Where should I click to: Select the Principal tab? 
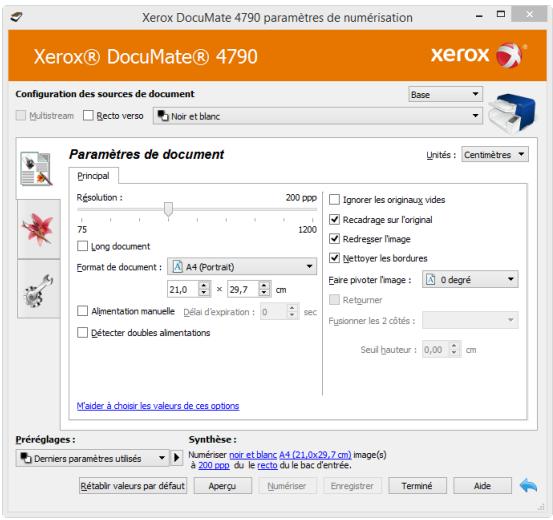coord(93,176)
